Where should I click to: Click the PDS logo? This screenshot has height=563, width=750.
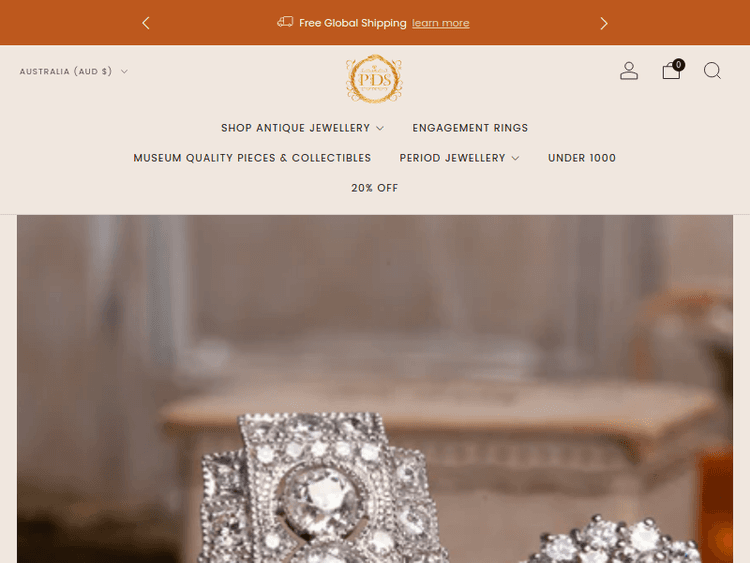pyautogui.click(x=374, y=79)
